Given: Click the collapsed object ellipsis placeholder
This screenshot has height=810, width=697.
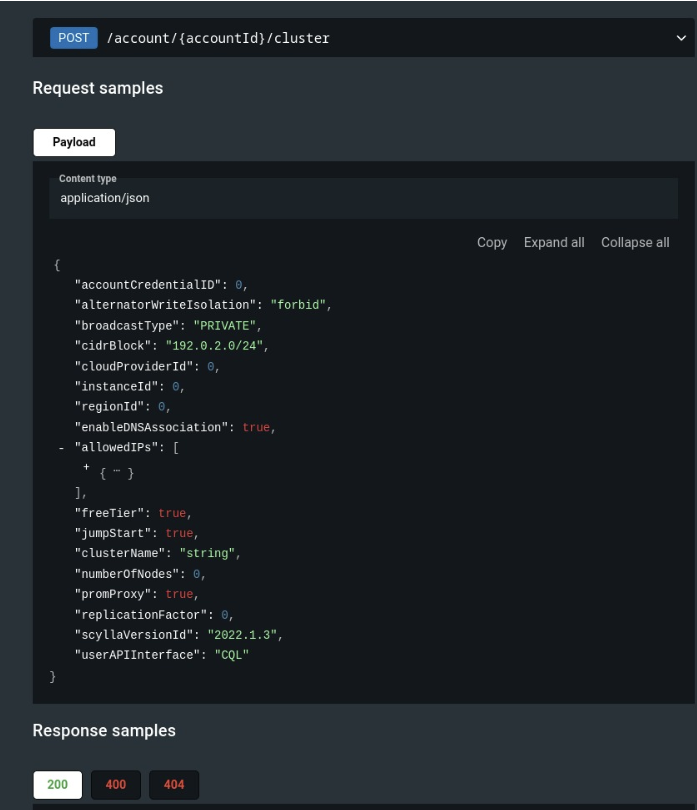Looking at the screenshot, I should pos(117,472).
